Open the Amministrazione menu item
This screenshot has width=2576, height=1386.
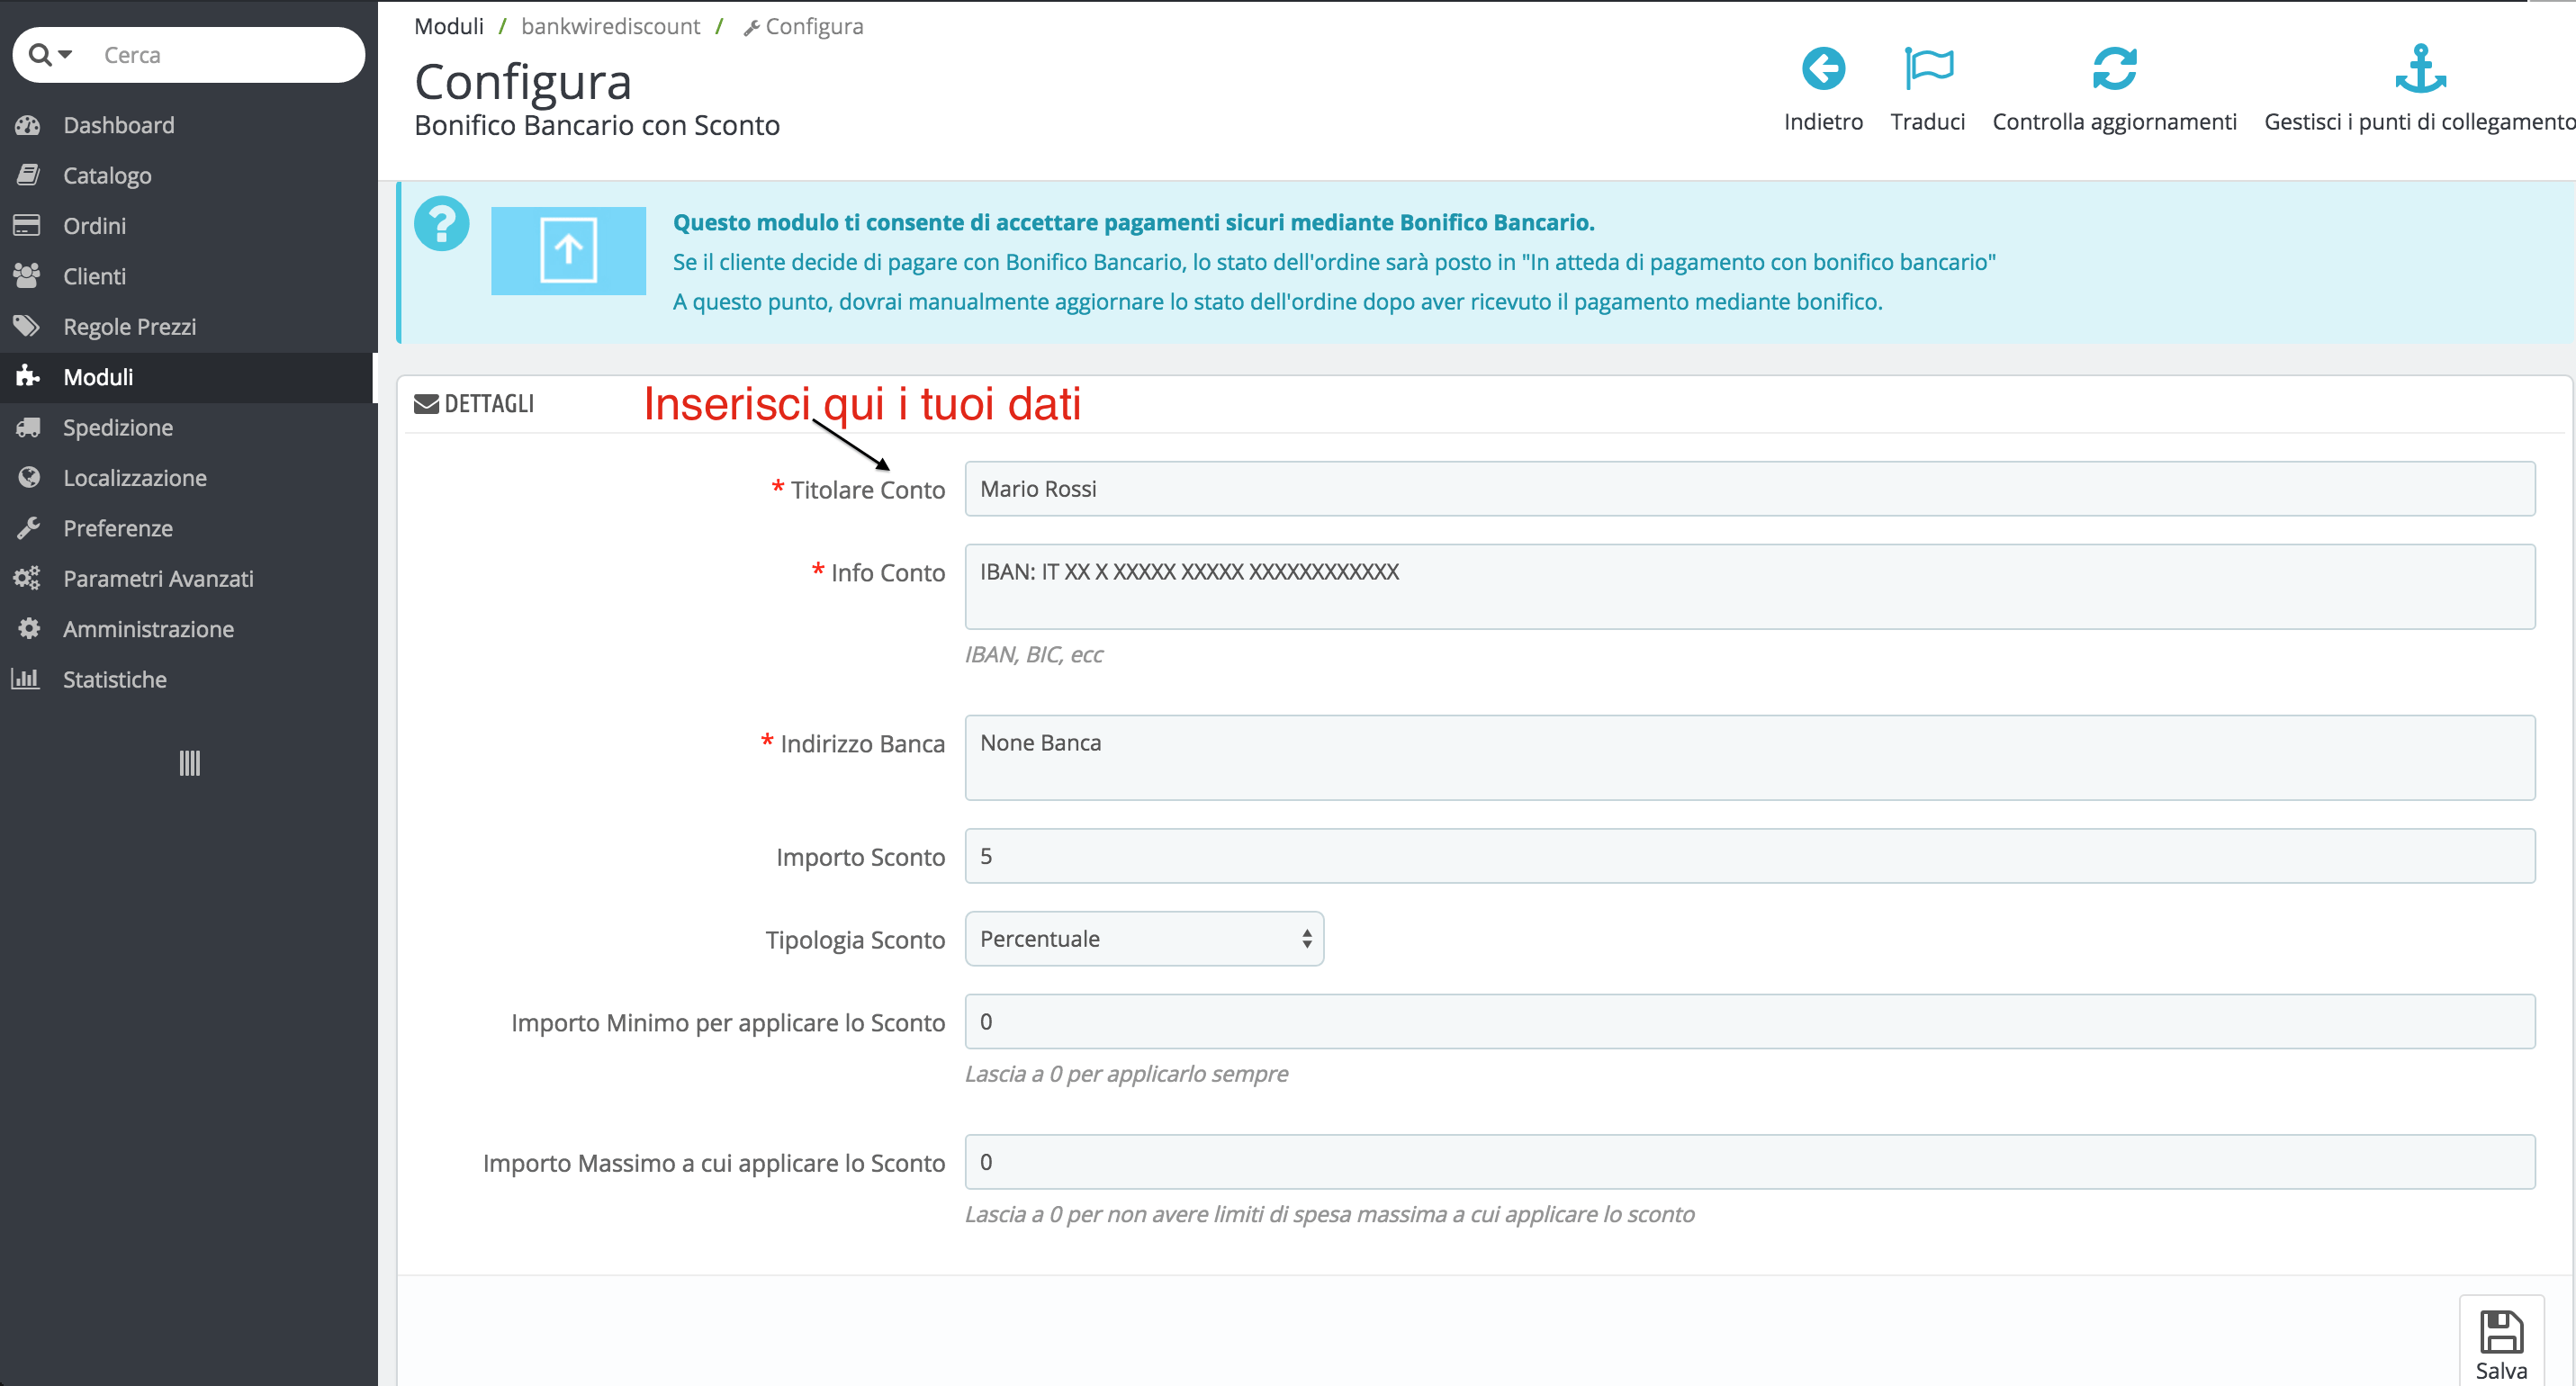[188, 628]
